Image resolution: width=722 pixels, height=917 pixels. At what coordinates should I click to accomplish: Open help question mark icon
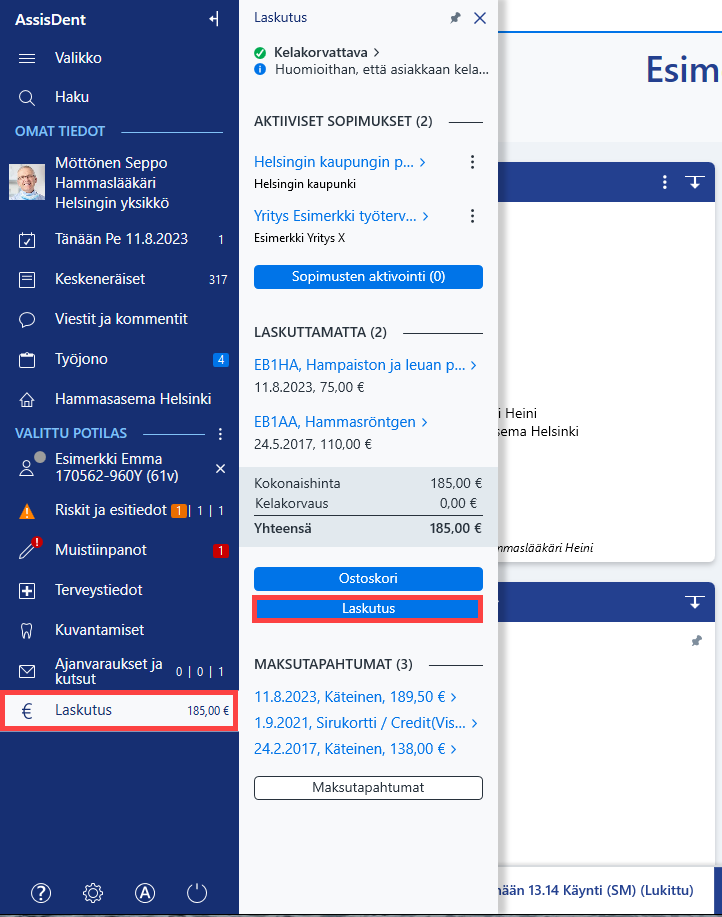41,892
